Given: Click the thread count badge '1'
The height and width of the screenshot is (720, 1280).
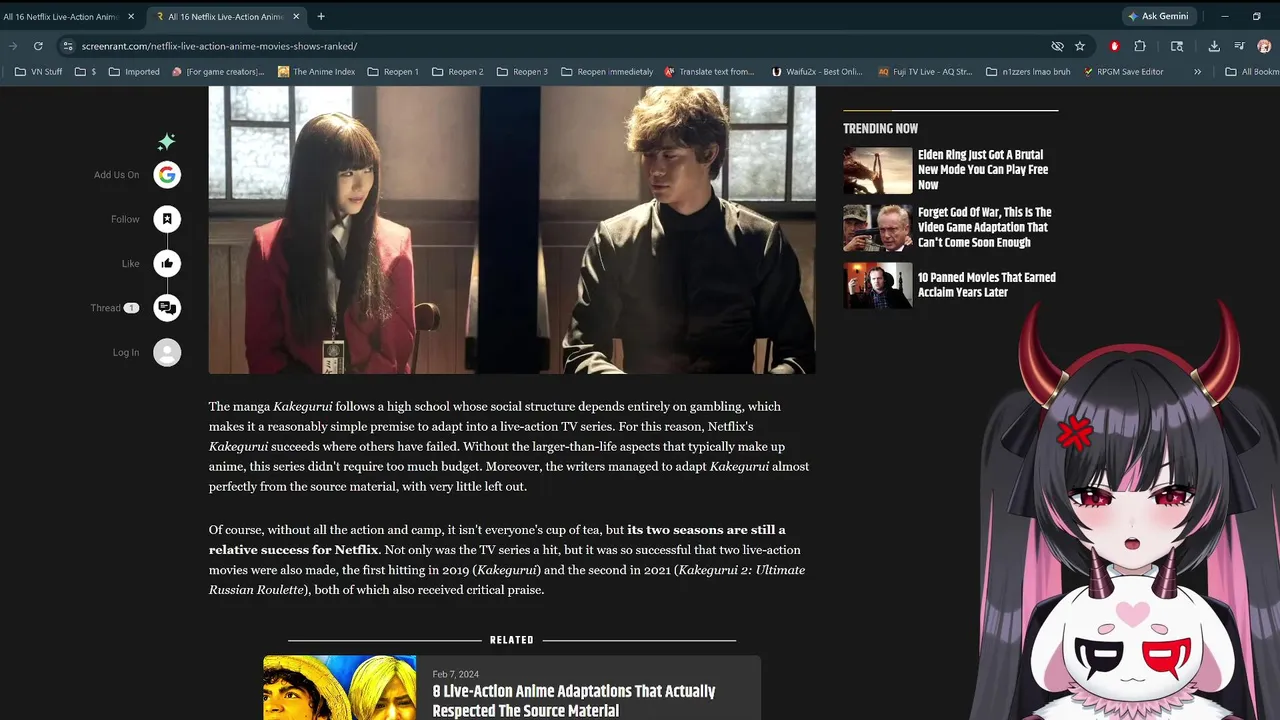Looking at the screenshot, I should (131, 308).
